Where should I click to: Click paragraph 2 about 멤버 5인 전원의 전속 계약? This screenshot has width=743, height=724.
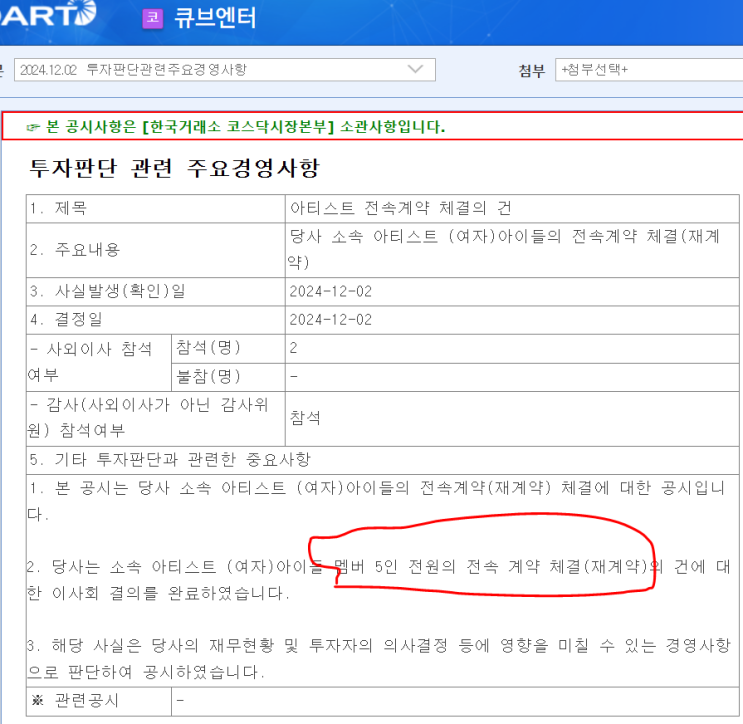coord(379,579)
